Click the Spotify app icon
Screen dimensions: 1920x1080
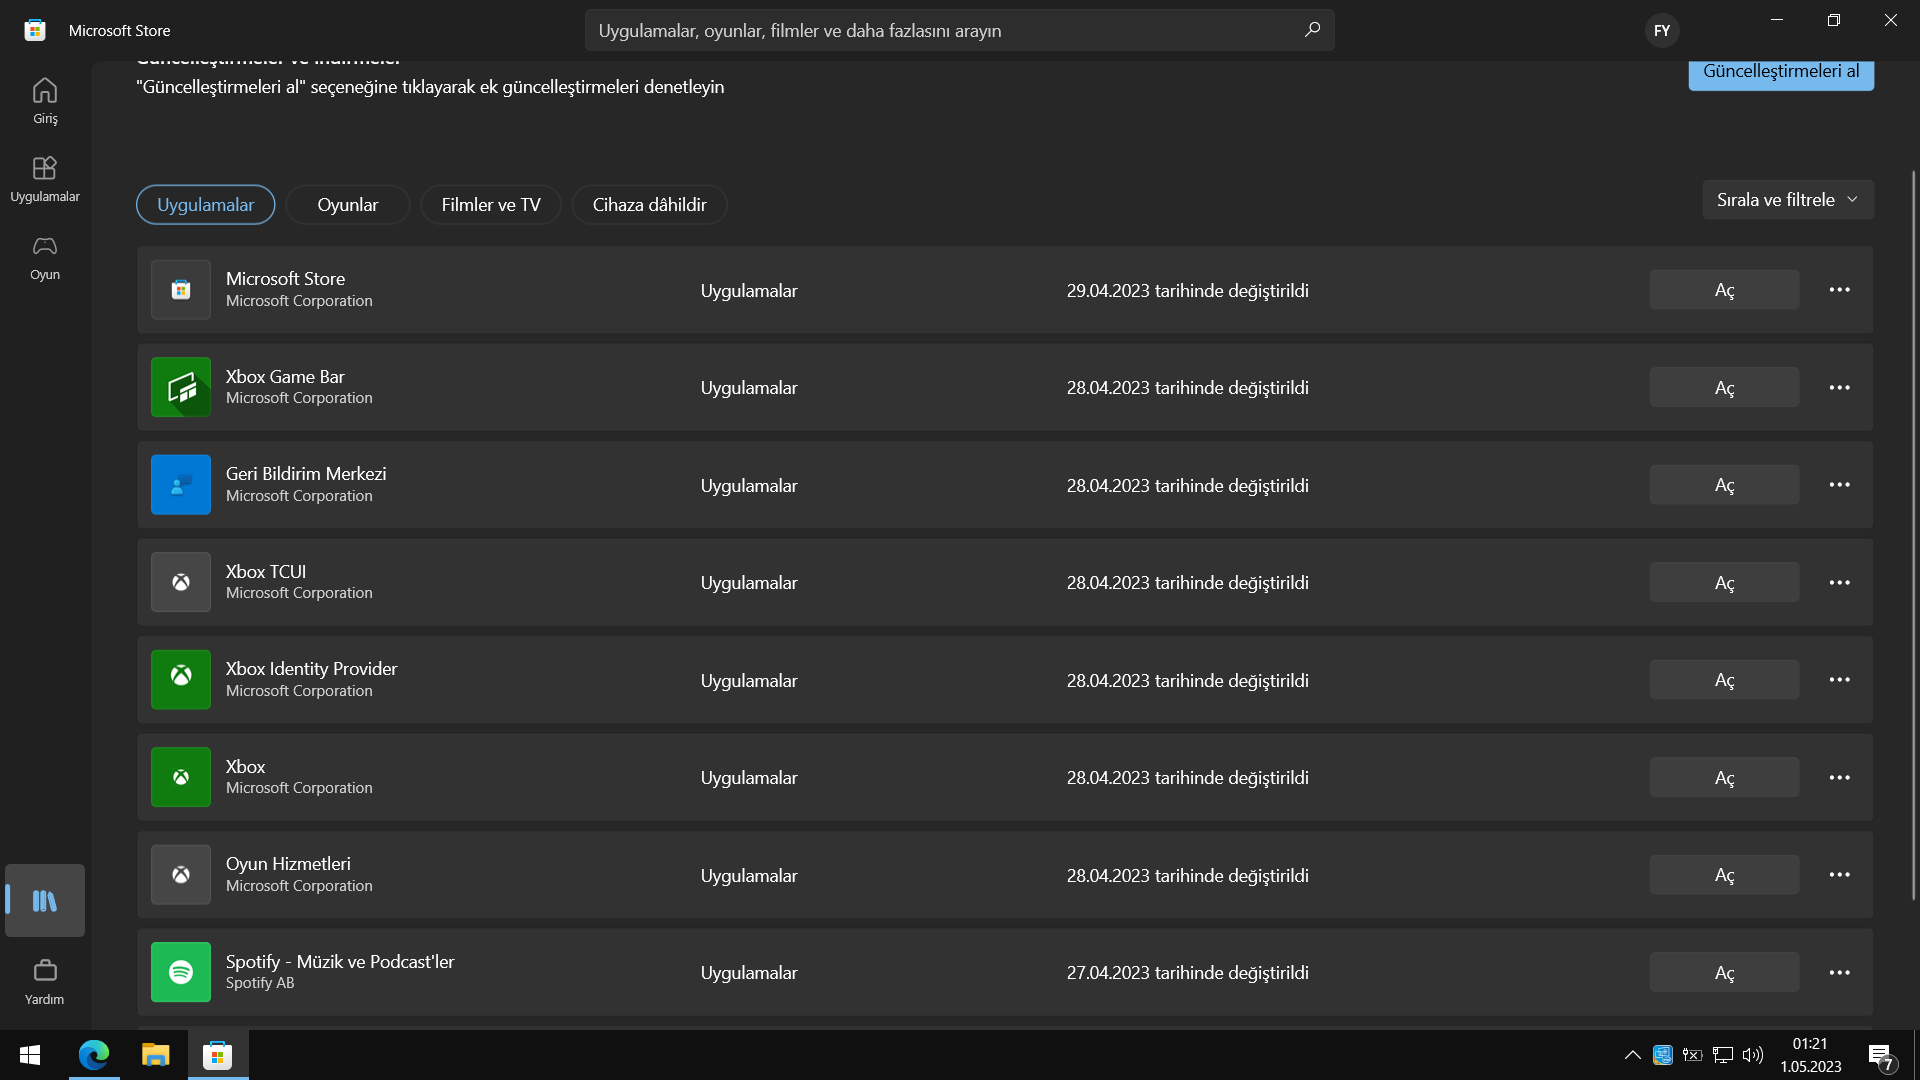point(181,972)
